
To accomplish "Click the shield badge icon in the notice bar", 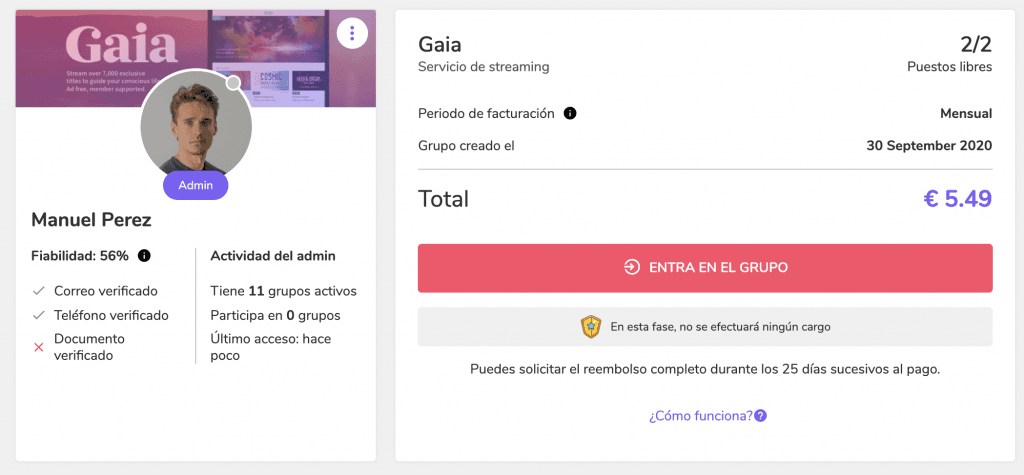I will tap(591, 327).
